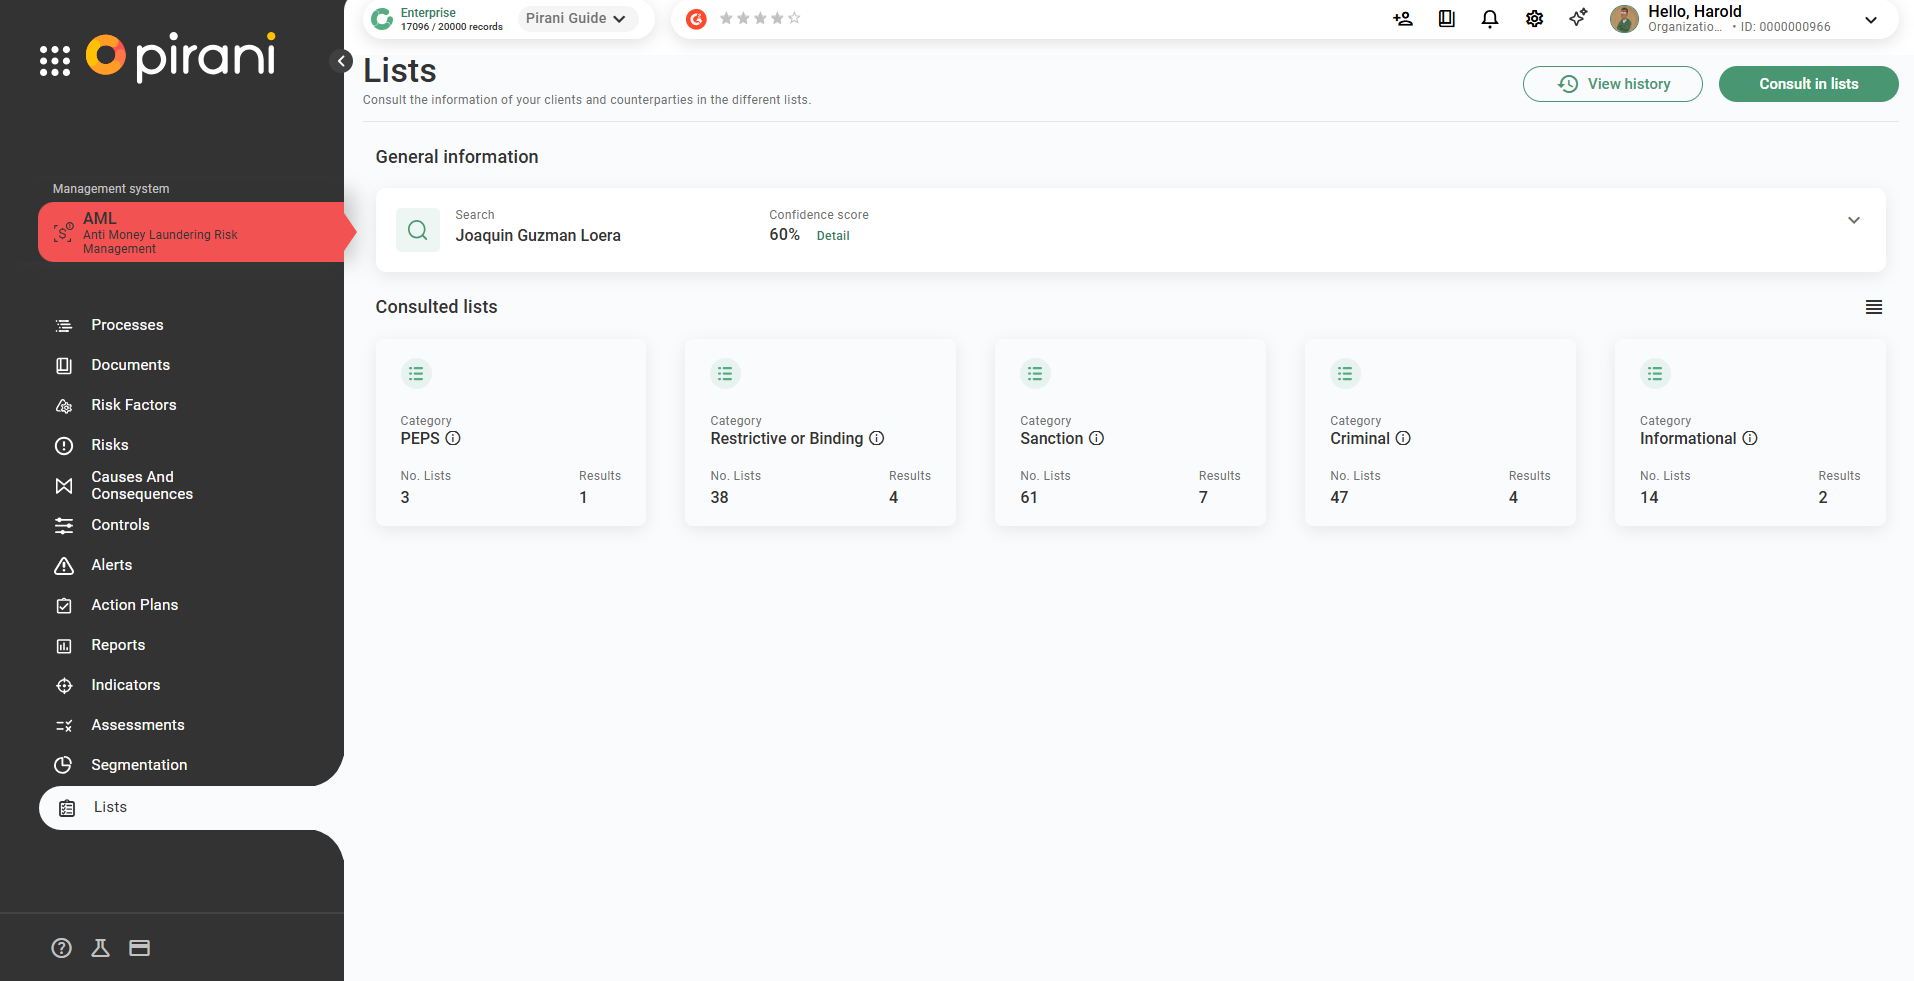Click the View history button

pos(1612,84)
